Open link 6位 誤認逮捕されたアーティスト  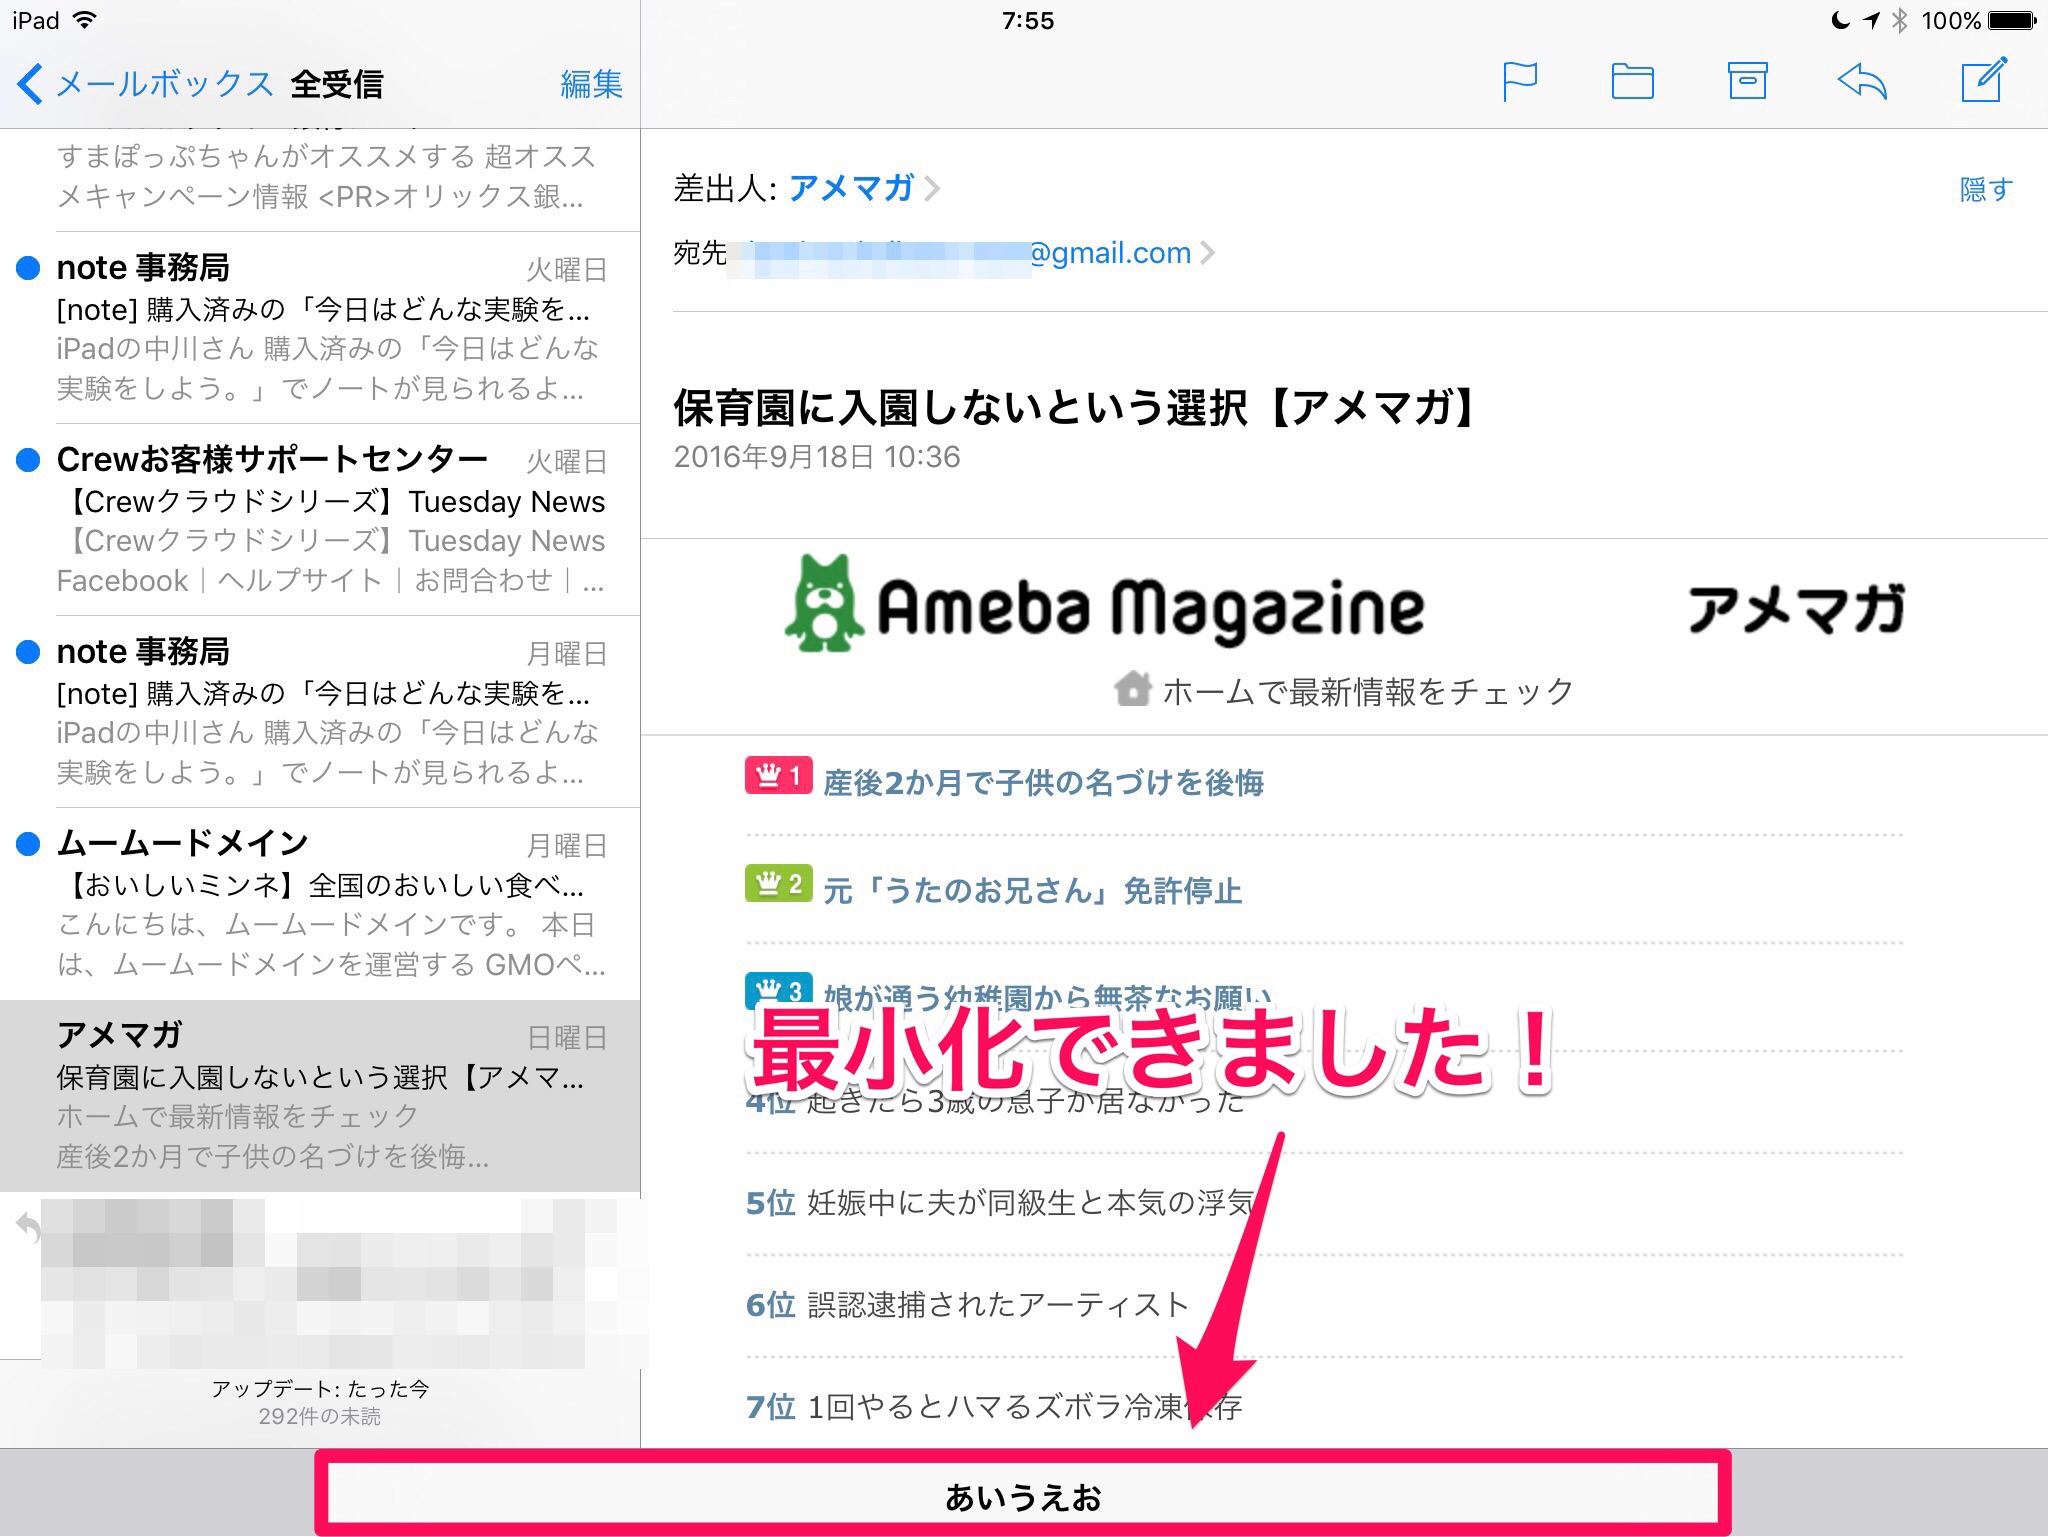click(x=967, y=1304)
